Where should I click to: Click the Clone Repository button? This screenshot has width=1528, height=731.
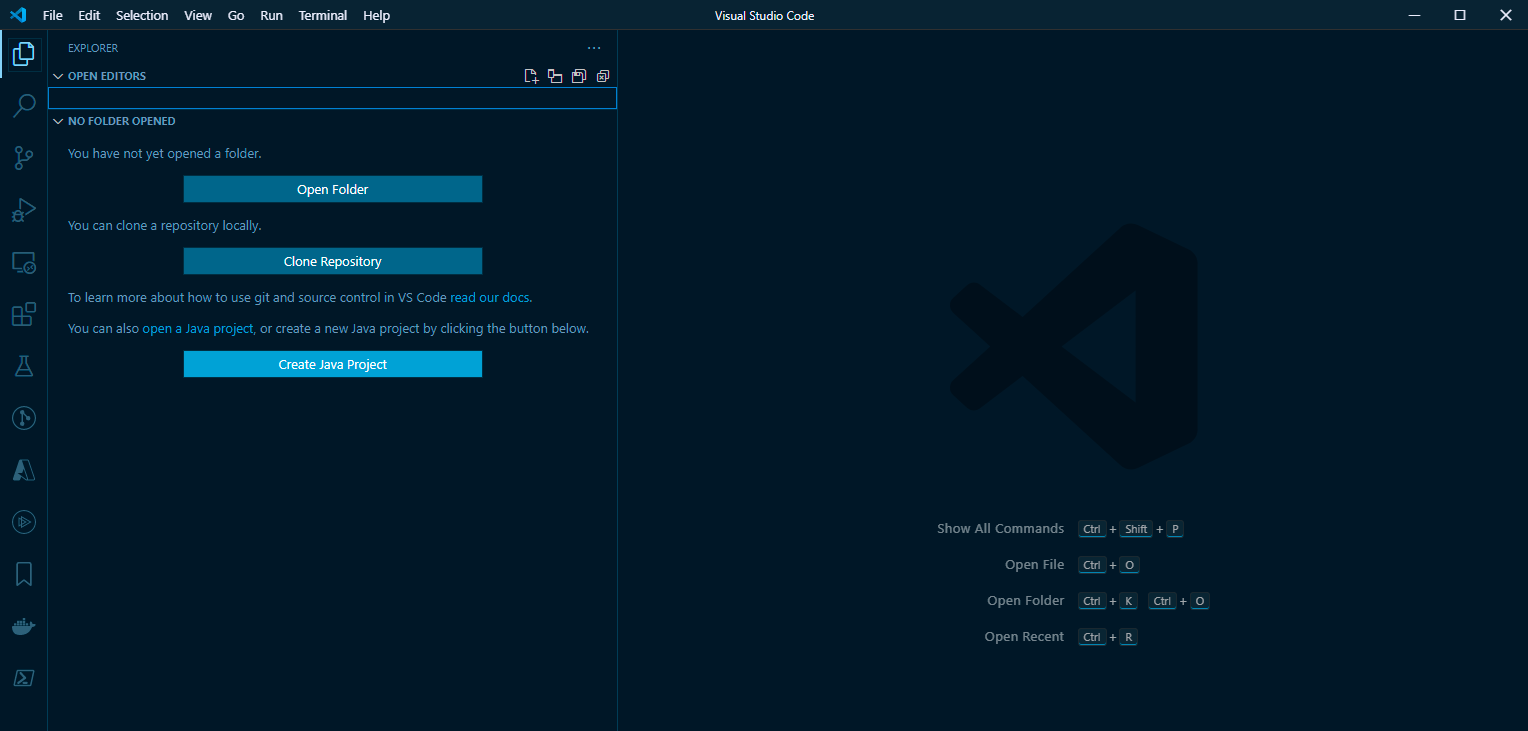(x=332, y=260)
